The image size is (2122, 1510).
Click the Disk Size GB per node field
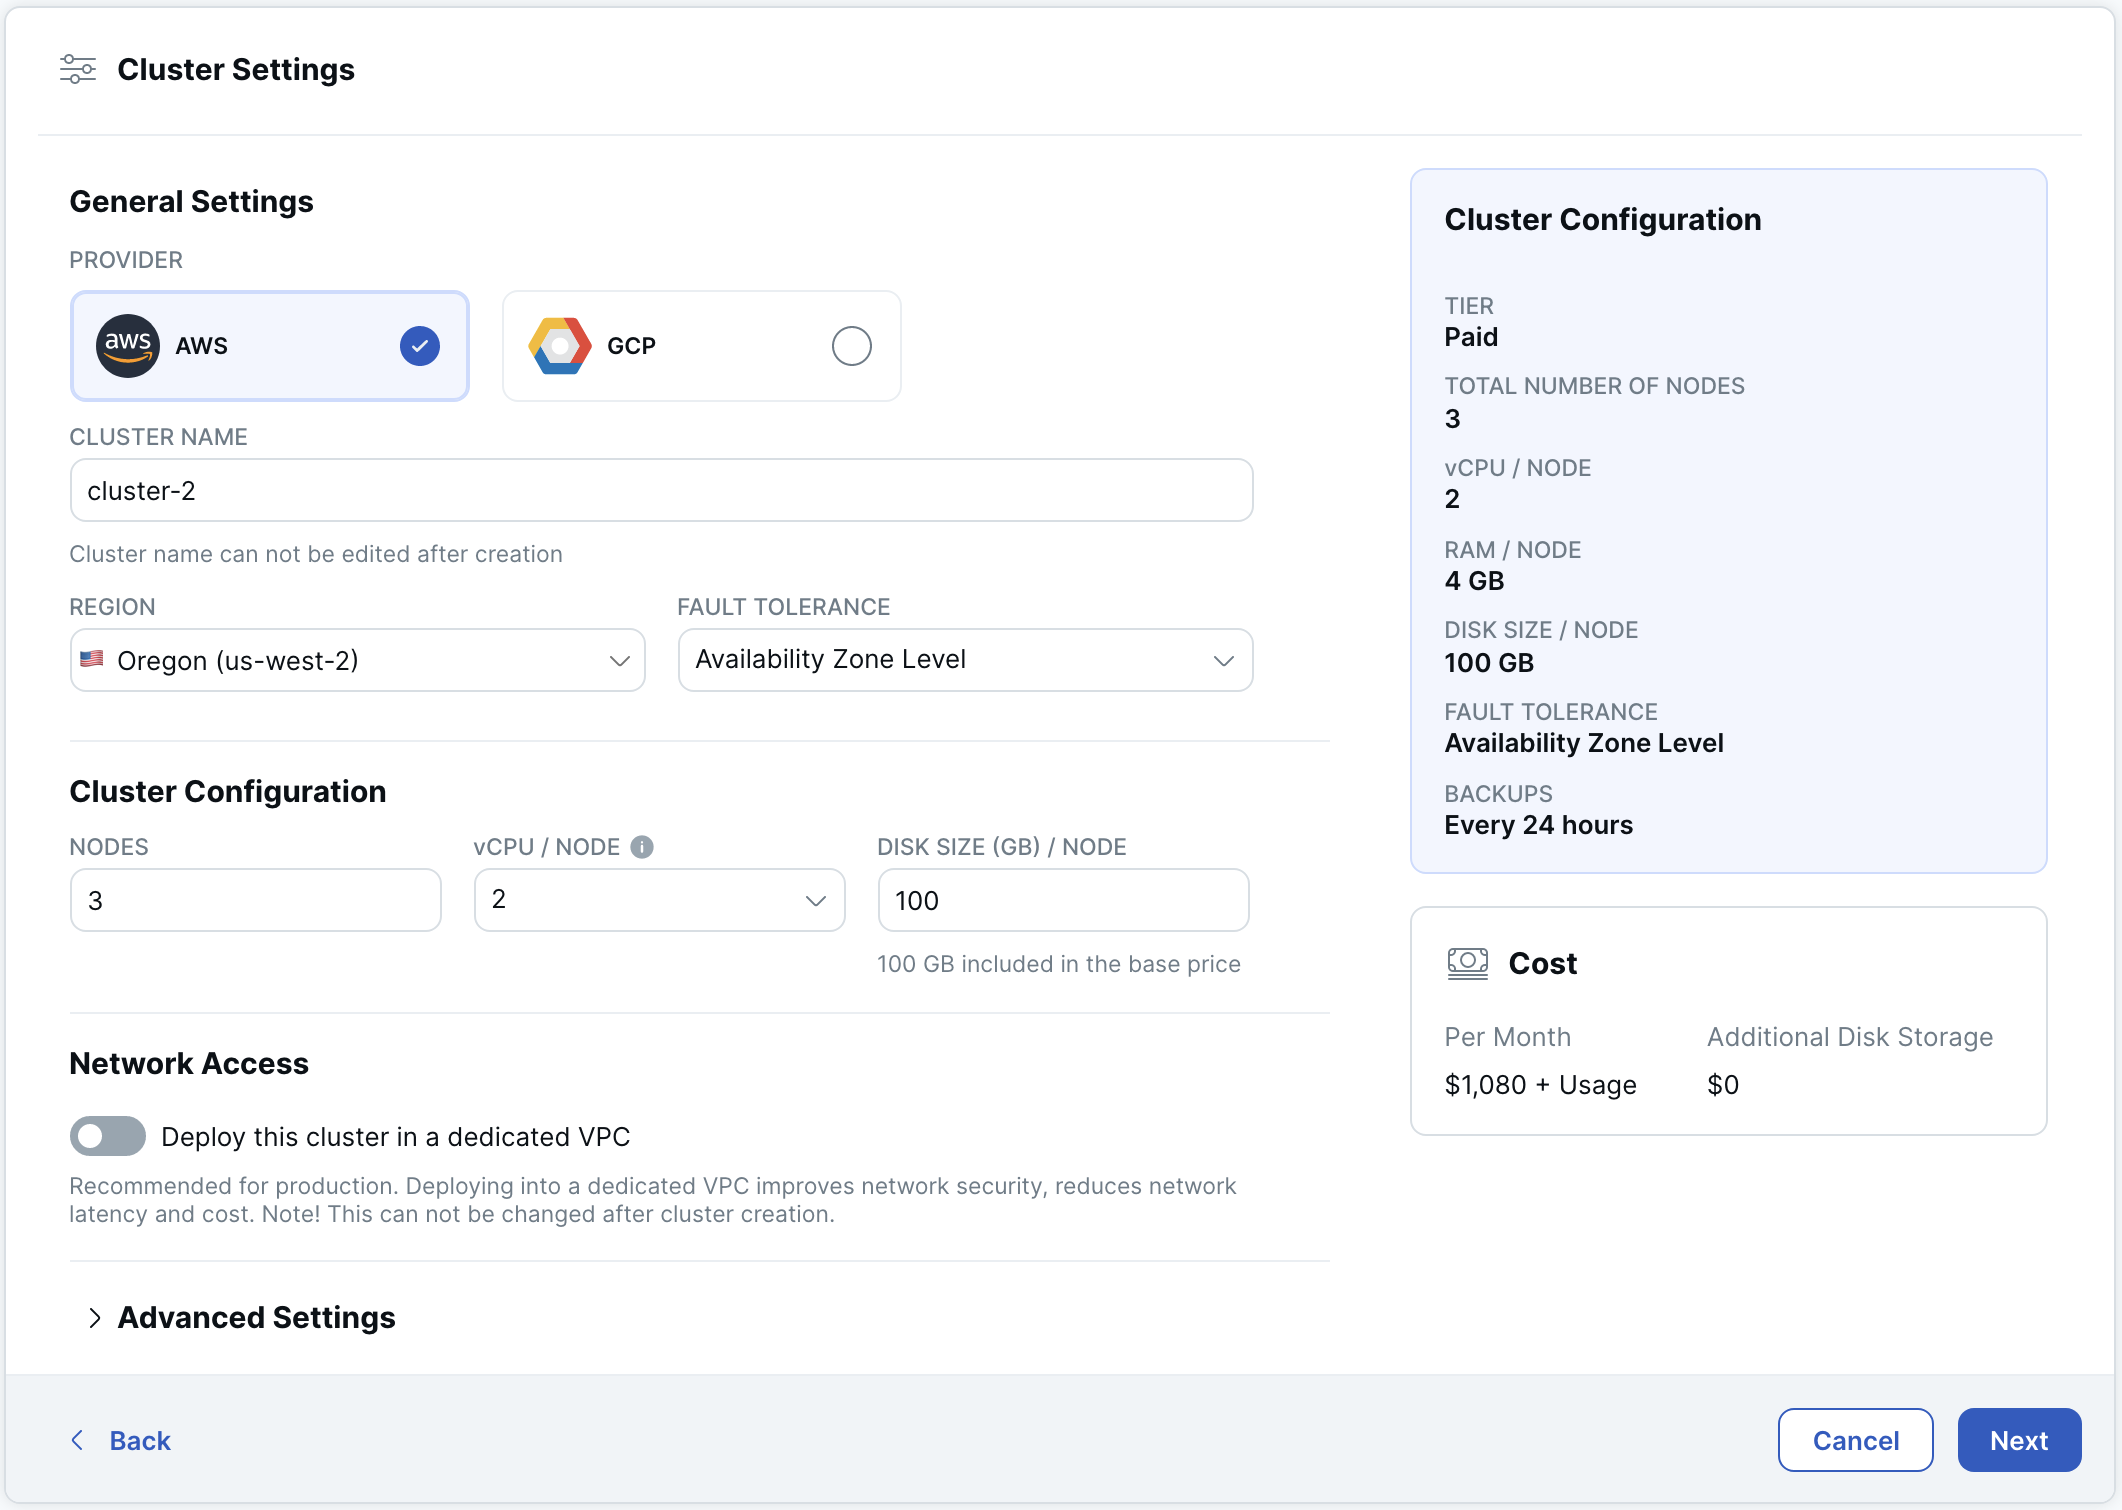(1060, 900)
